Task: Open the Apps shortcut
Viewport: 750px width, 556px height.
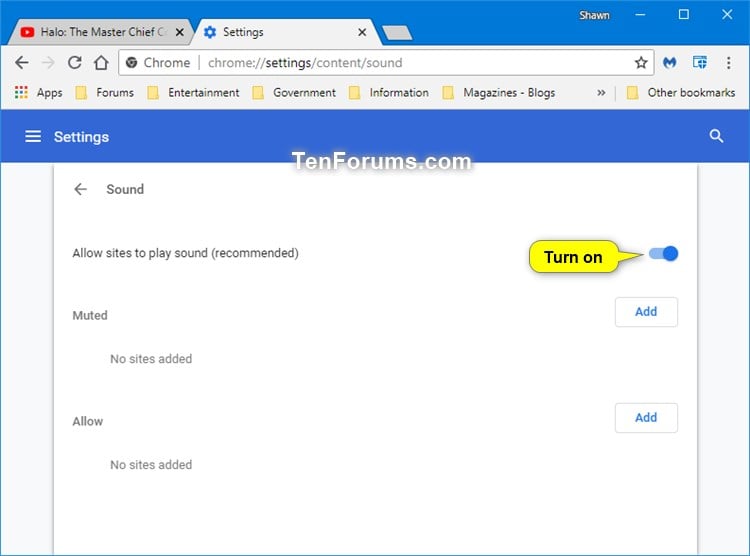Action: 39,92
